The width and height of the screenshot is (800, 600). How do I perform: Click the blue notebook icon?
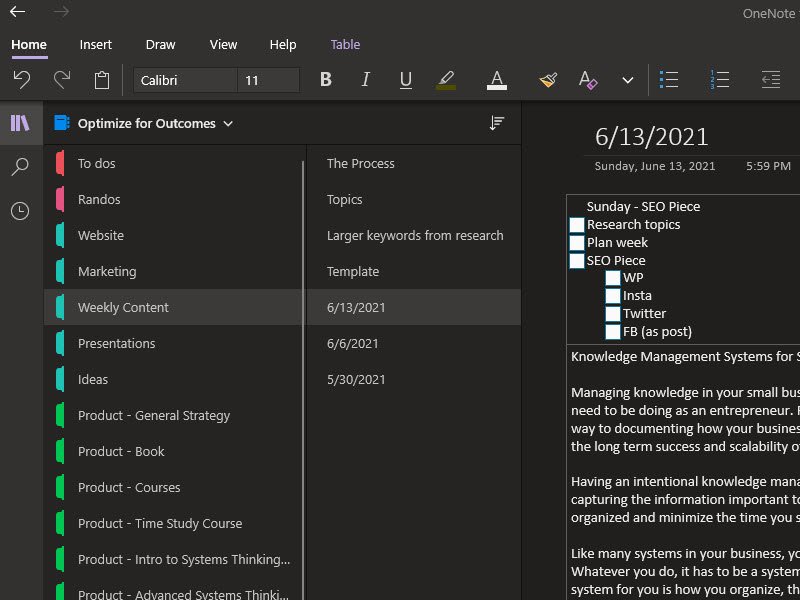(62, 123)
